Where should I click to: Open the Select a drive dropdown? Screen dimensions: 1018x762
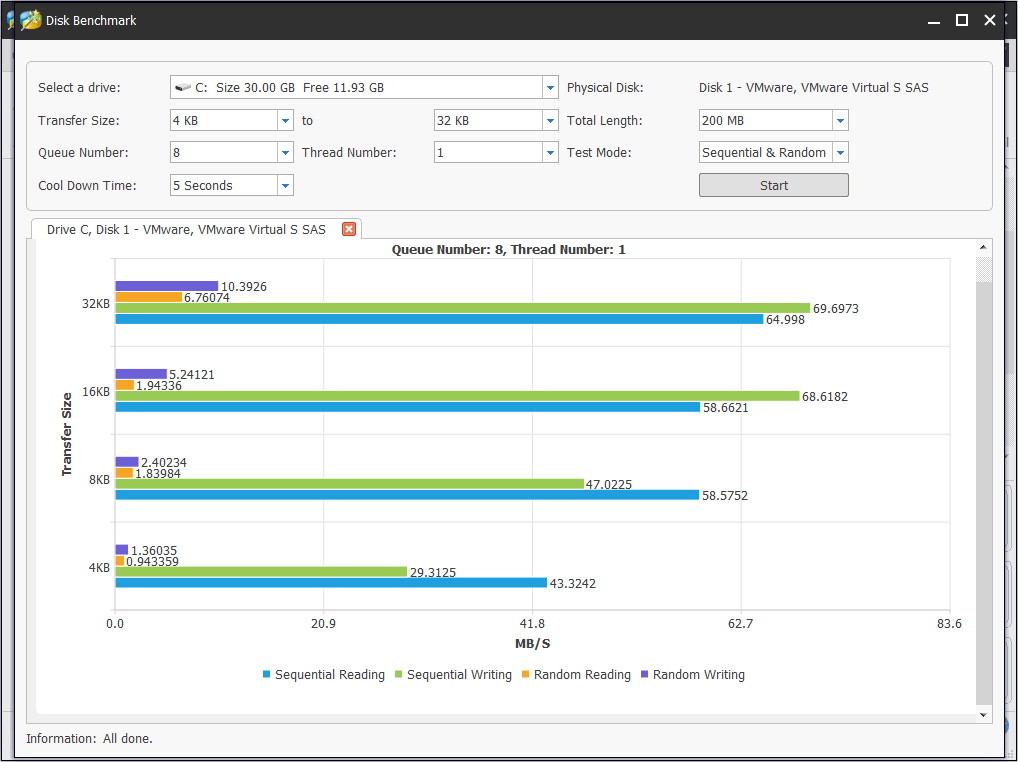point(550,88)
